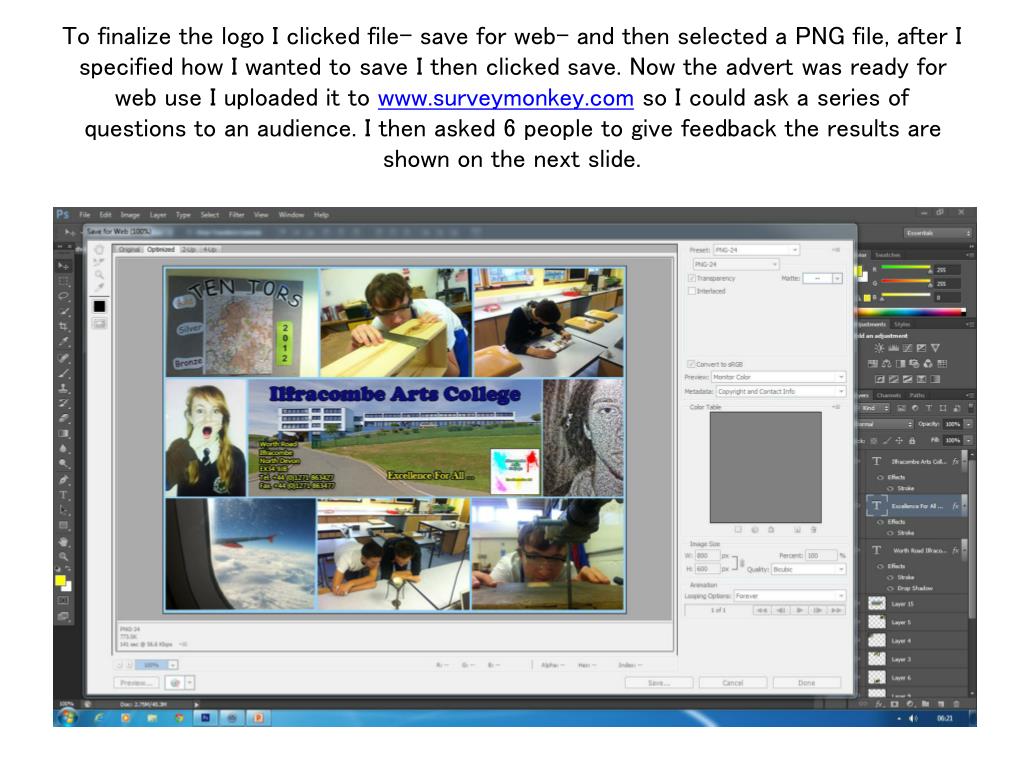Enable the Interlaced checkbox

point(692,291)
